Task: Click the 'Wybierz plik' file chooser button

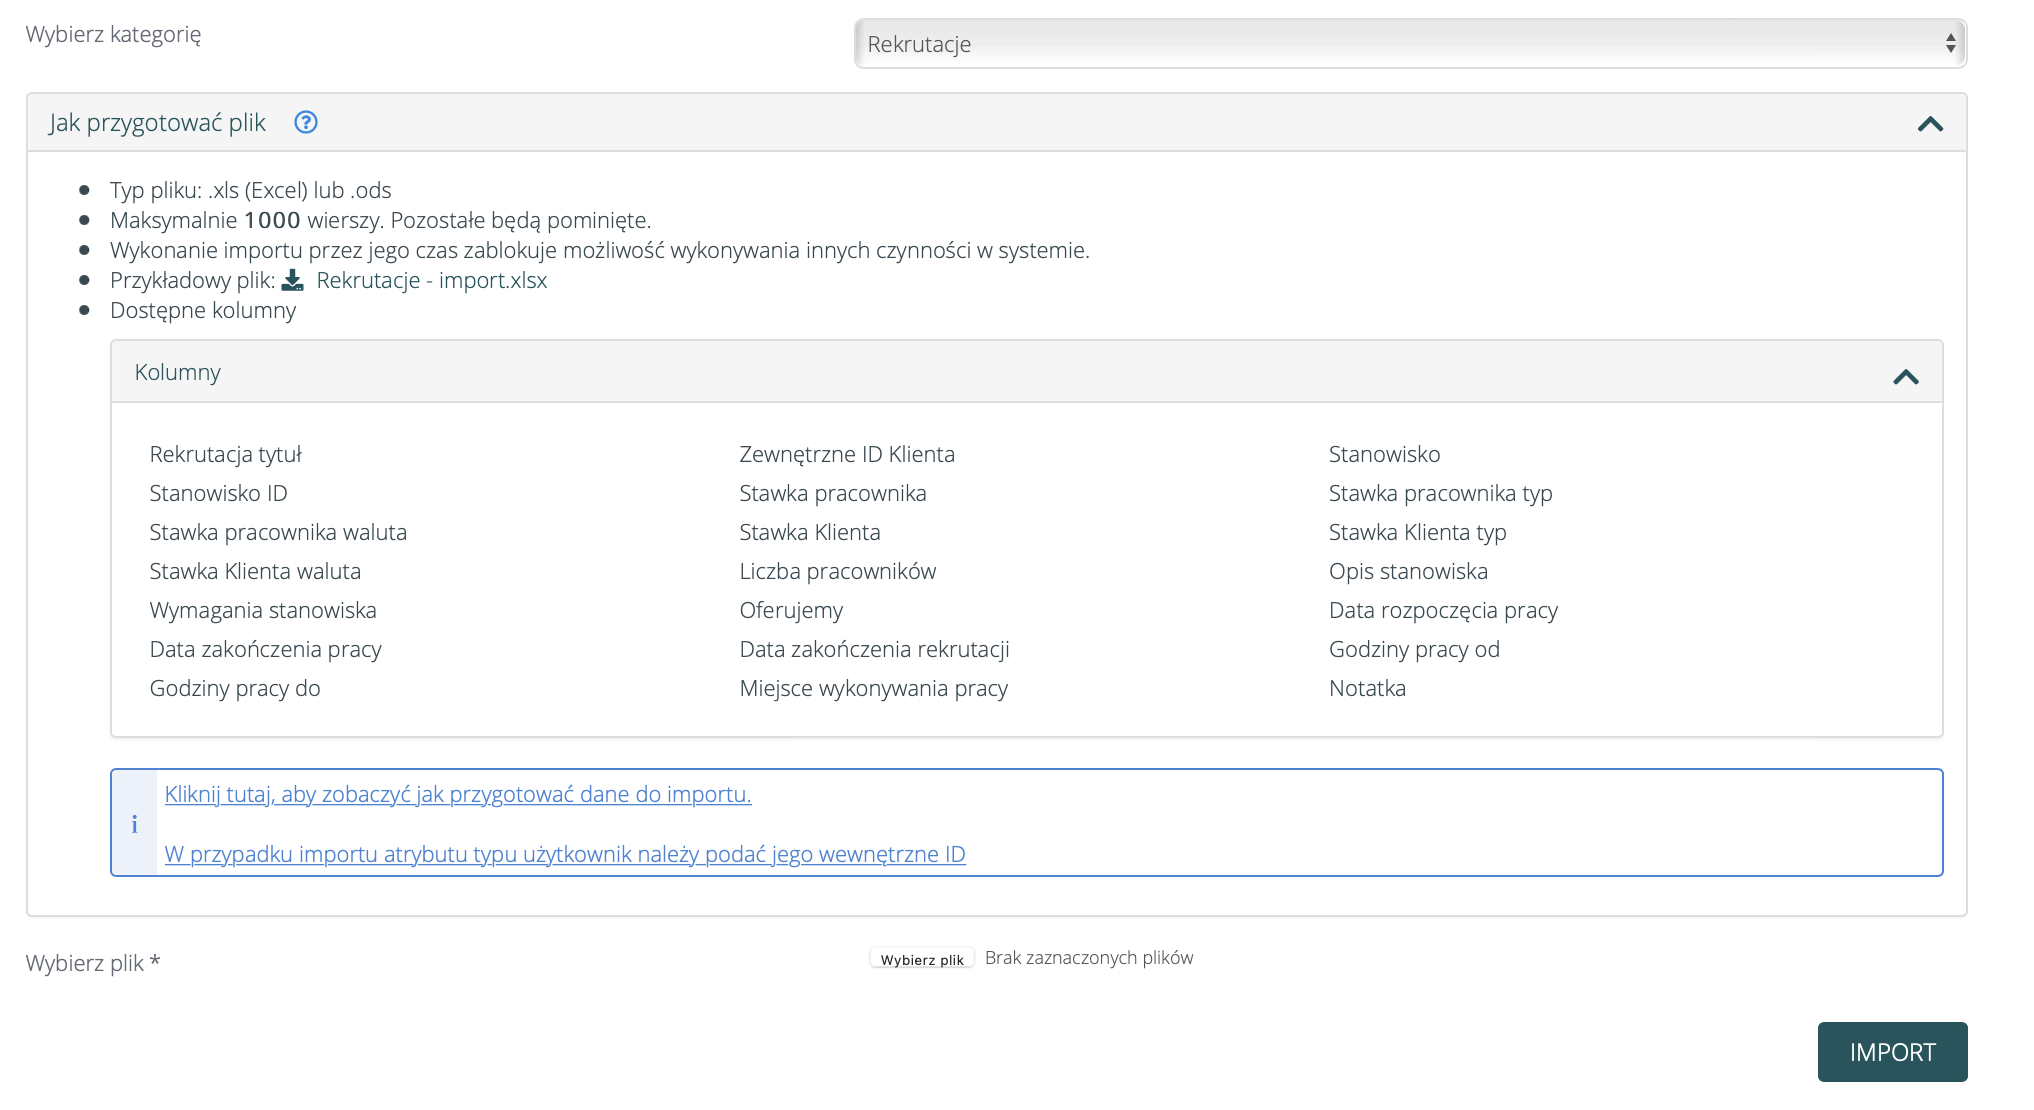Action: (x=921, y=959)
